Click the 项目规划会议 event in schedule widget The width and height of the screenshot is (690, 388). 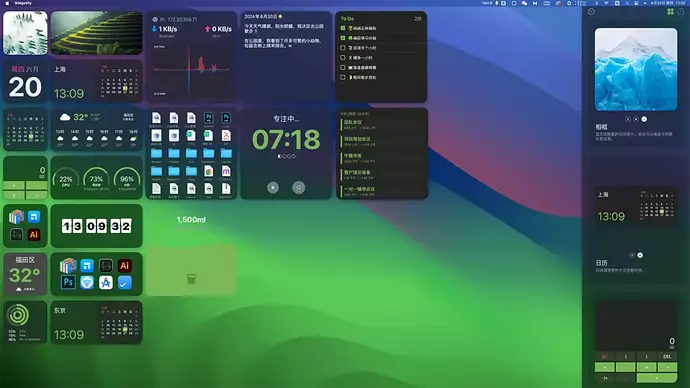click(x=382, y=141)
